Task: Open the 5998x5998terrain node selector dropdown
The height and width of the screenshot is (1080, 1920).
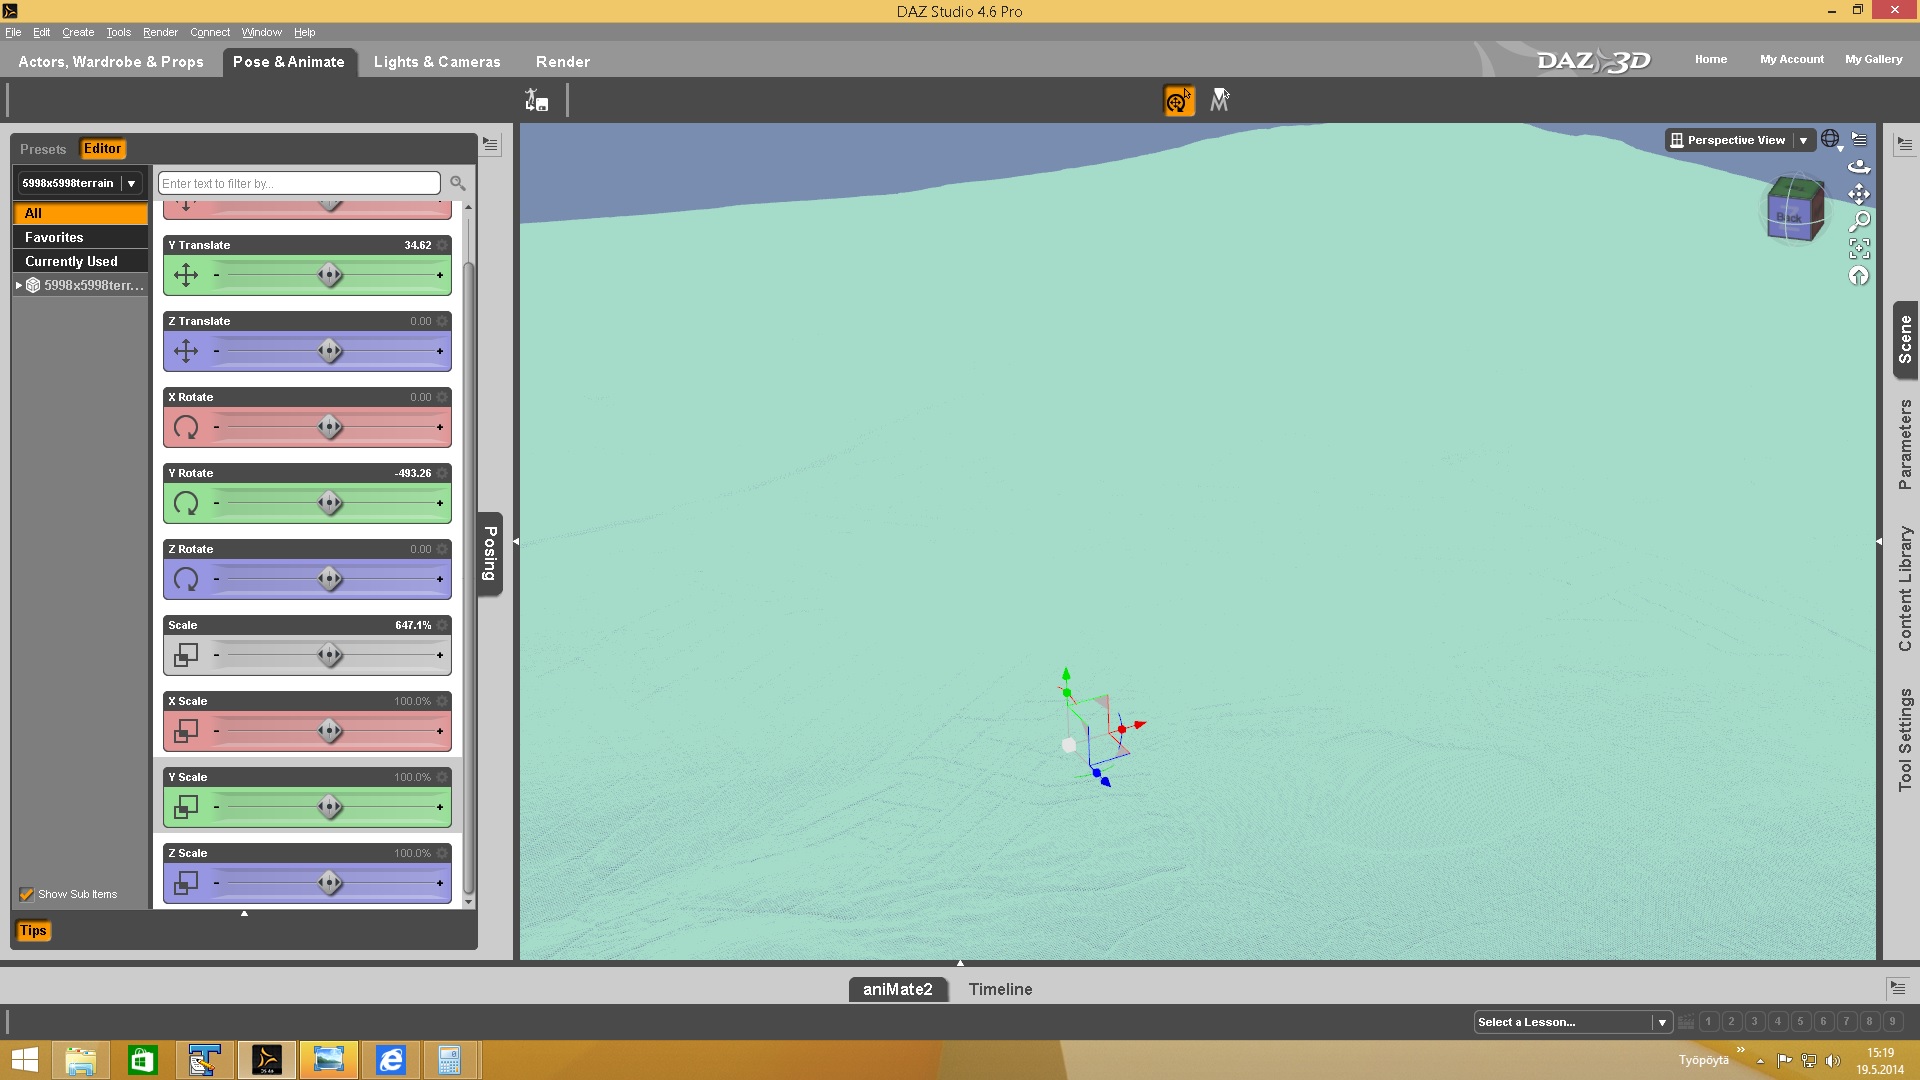Action: [131, 183]
